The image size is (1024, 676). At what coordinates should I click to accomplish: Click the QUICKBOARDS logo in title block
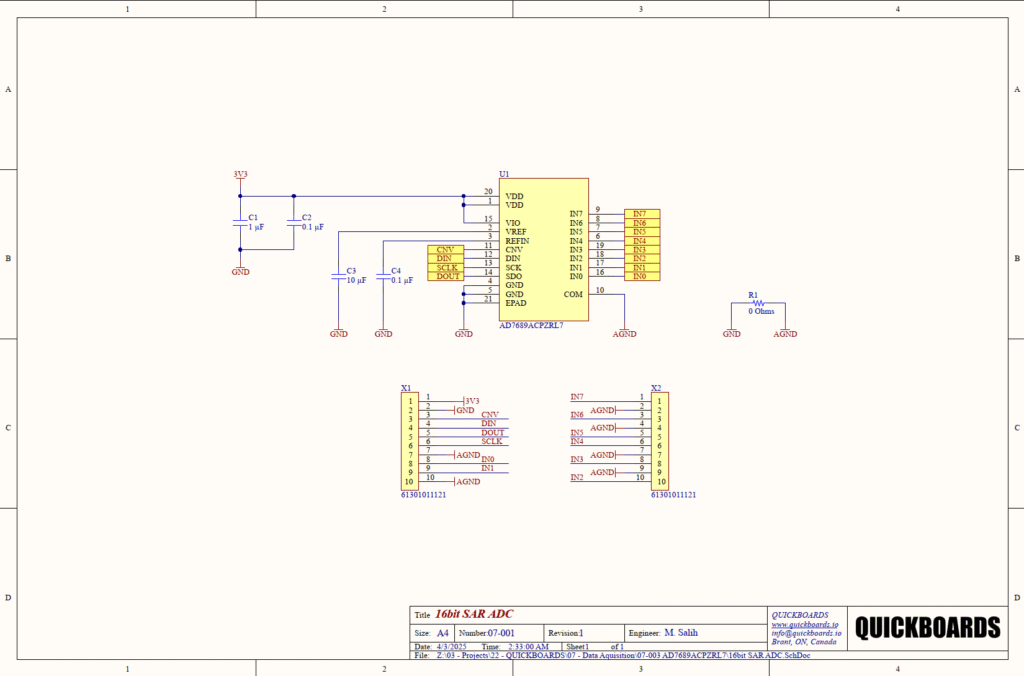[927, 627]
